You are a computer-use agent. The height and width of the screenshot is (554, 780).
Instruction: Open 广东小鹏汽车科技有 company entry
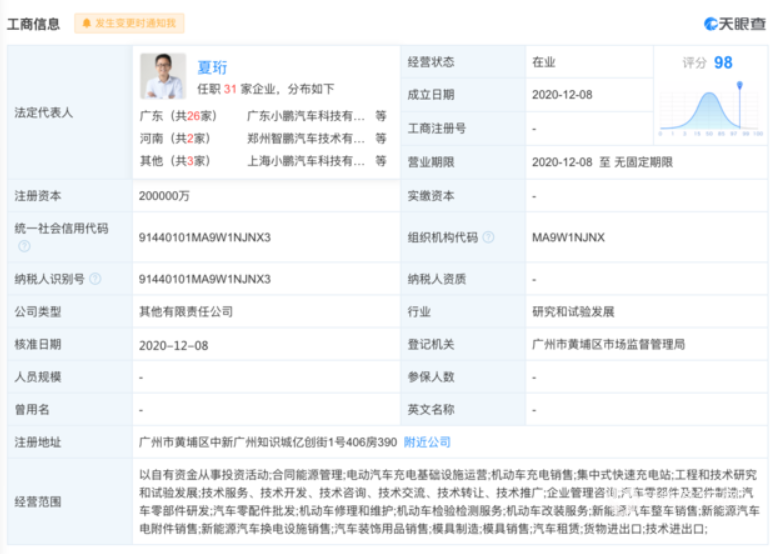pyautogui.click(x=306, y=116)
